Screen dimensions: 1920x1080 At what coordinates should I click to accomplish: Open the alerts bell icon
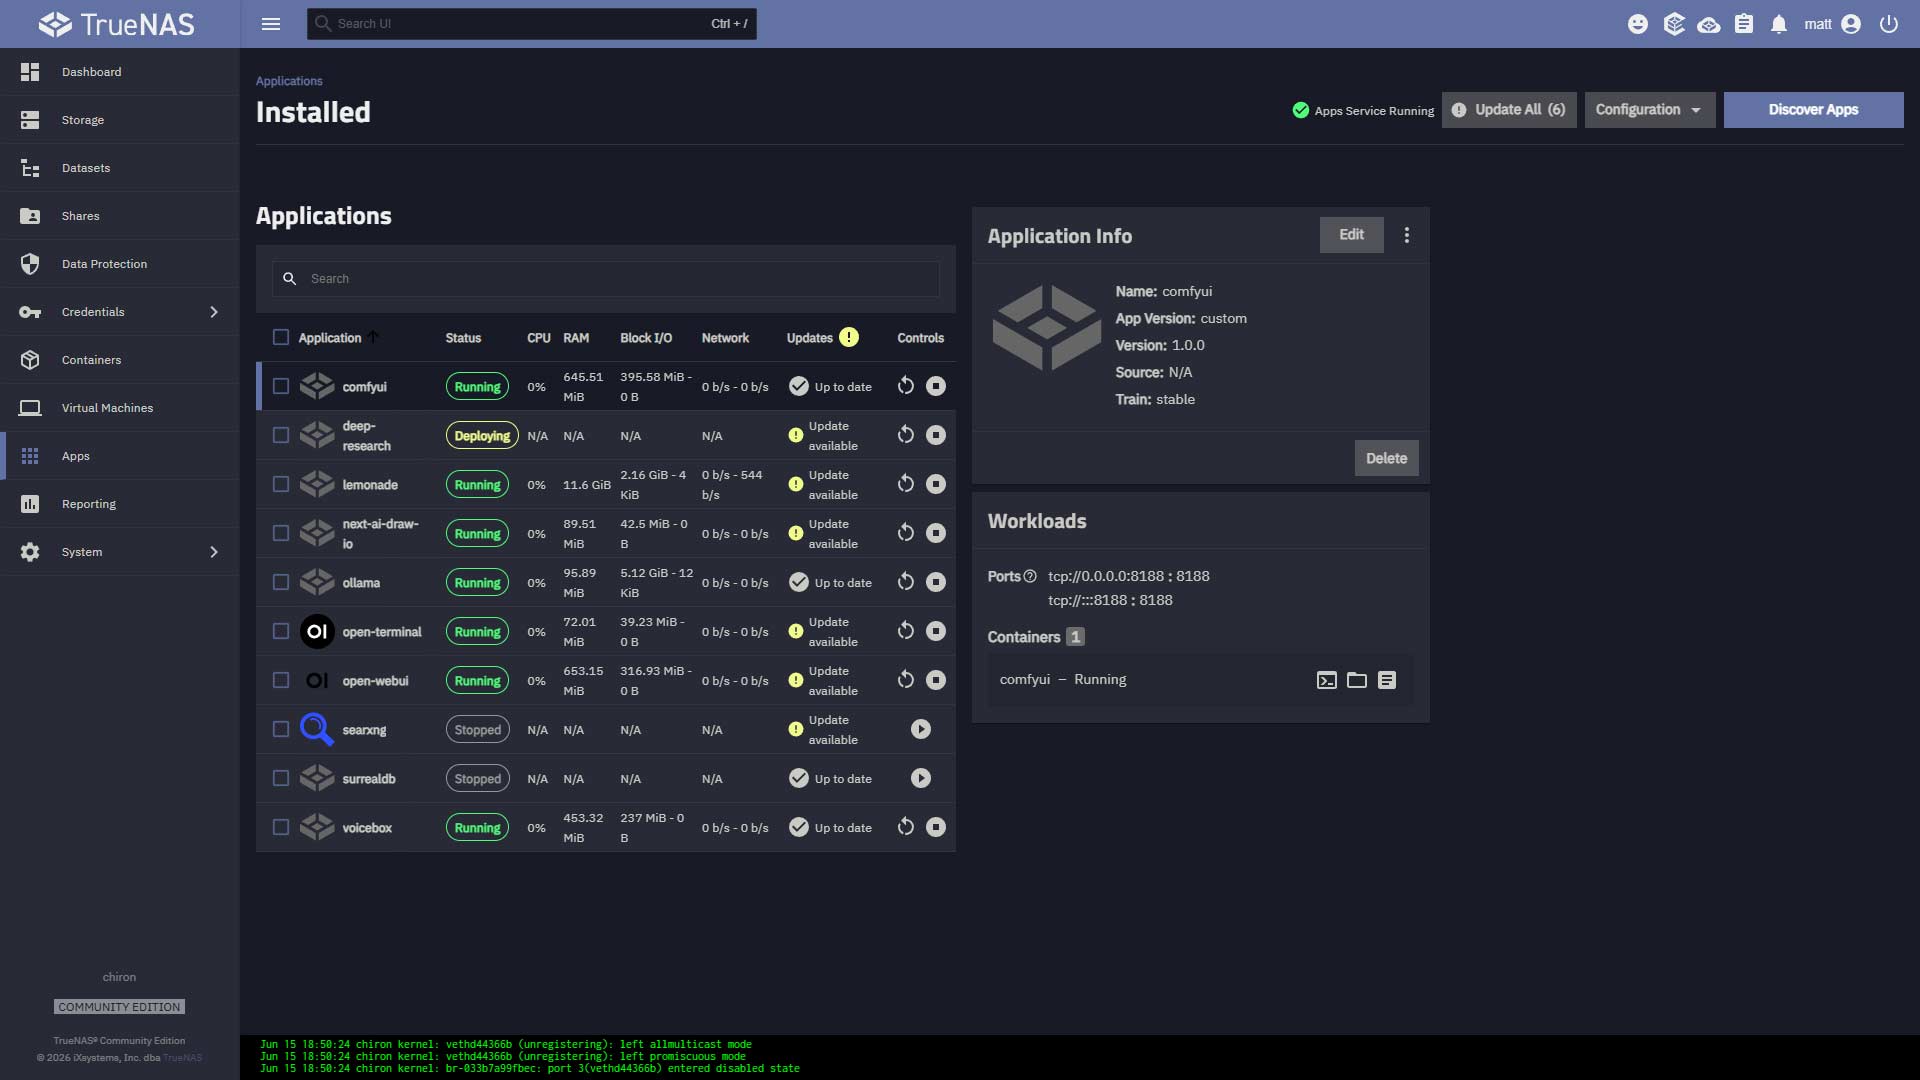click(1779, 24)
